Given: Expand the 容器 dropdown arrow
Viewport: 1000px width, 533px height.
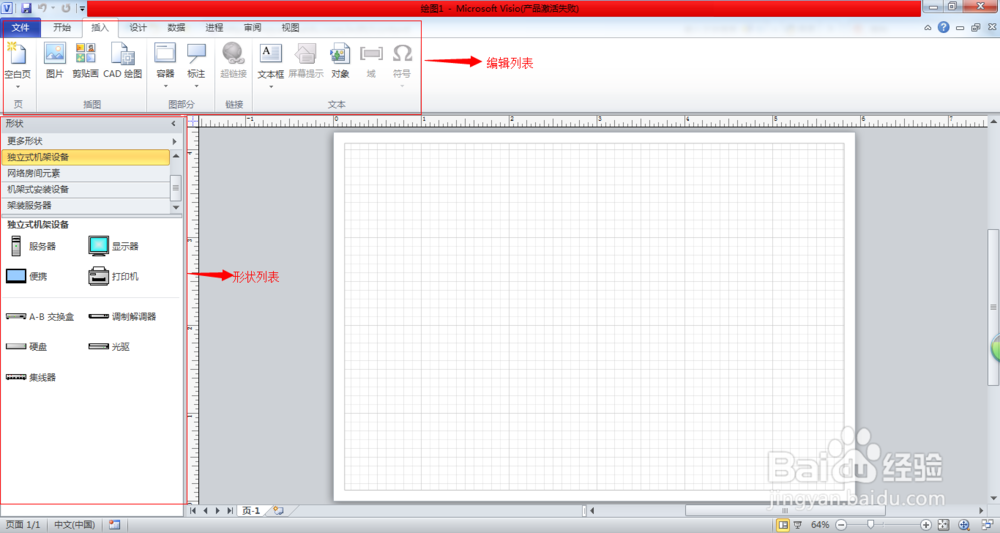Looking at the screenshot, I should click(165, 86).
